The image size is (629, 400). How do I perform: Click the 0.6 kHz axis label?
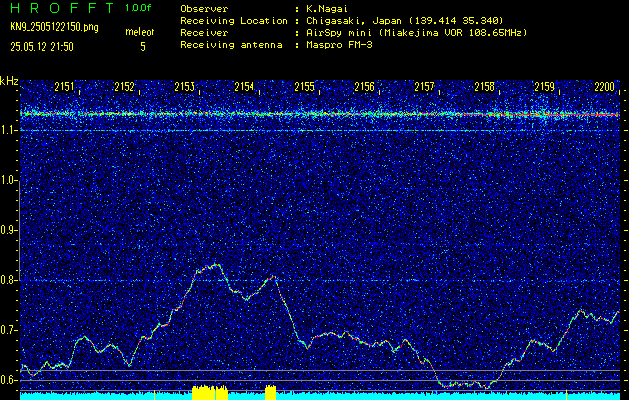pyautogui.click(x=8, y=380)
